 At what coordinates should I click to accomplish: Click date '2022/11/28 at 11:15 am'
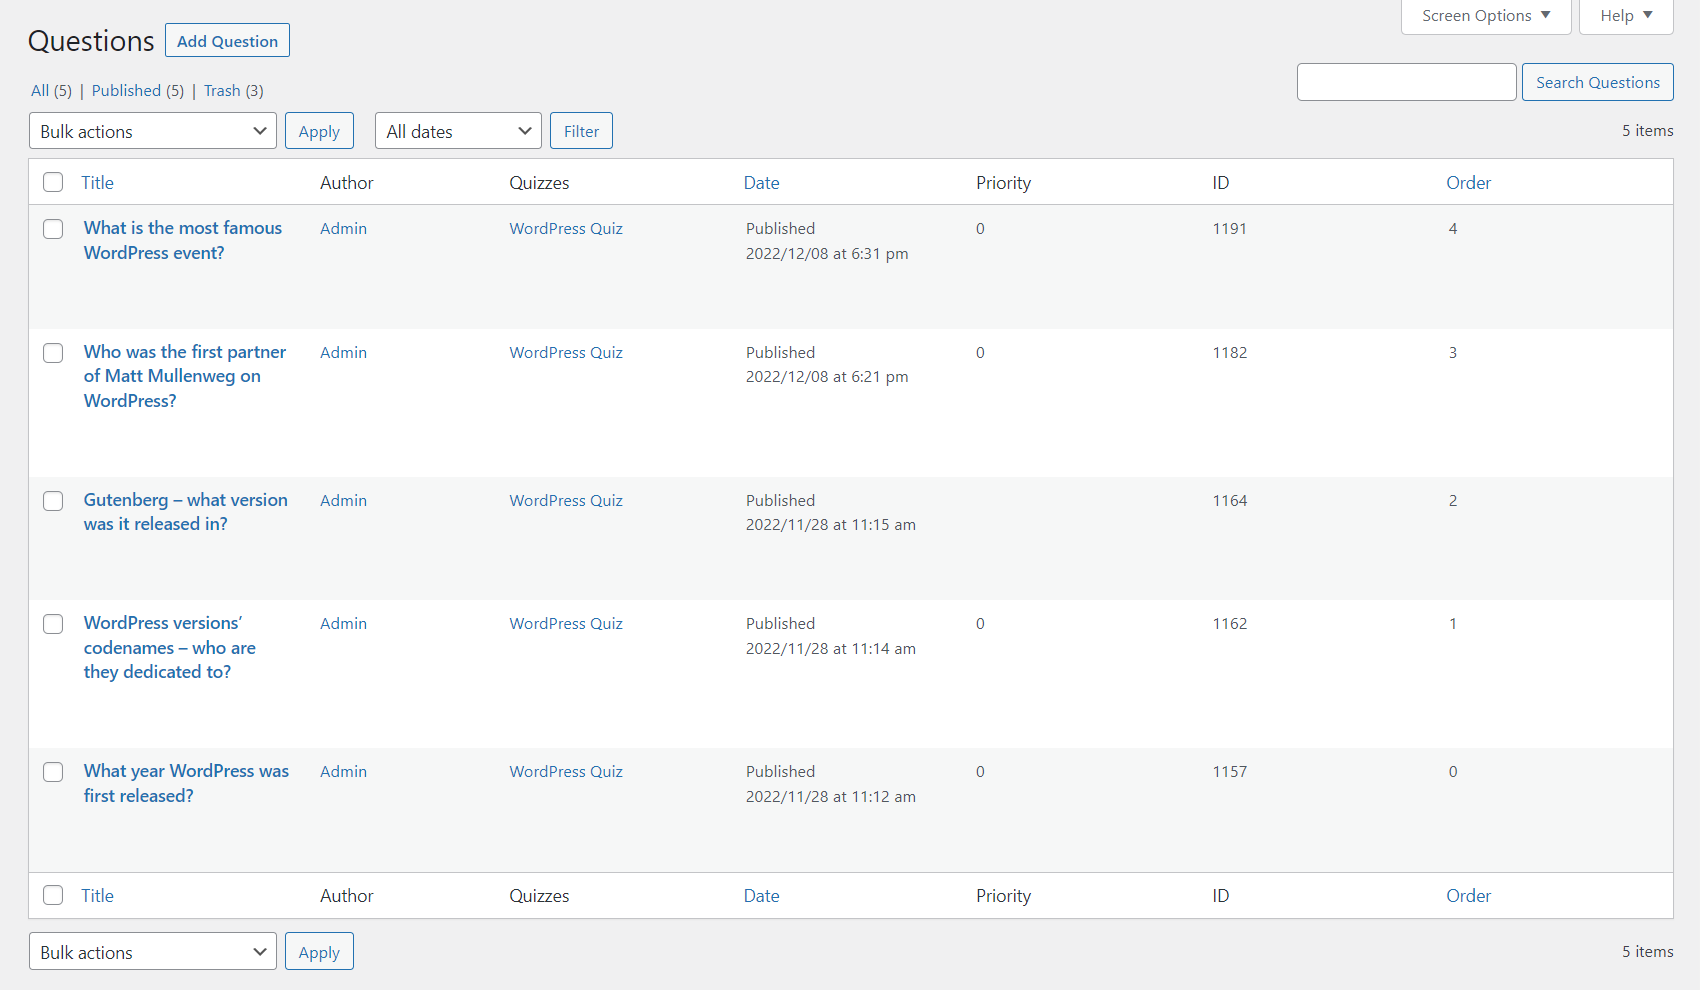830,525
